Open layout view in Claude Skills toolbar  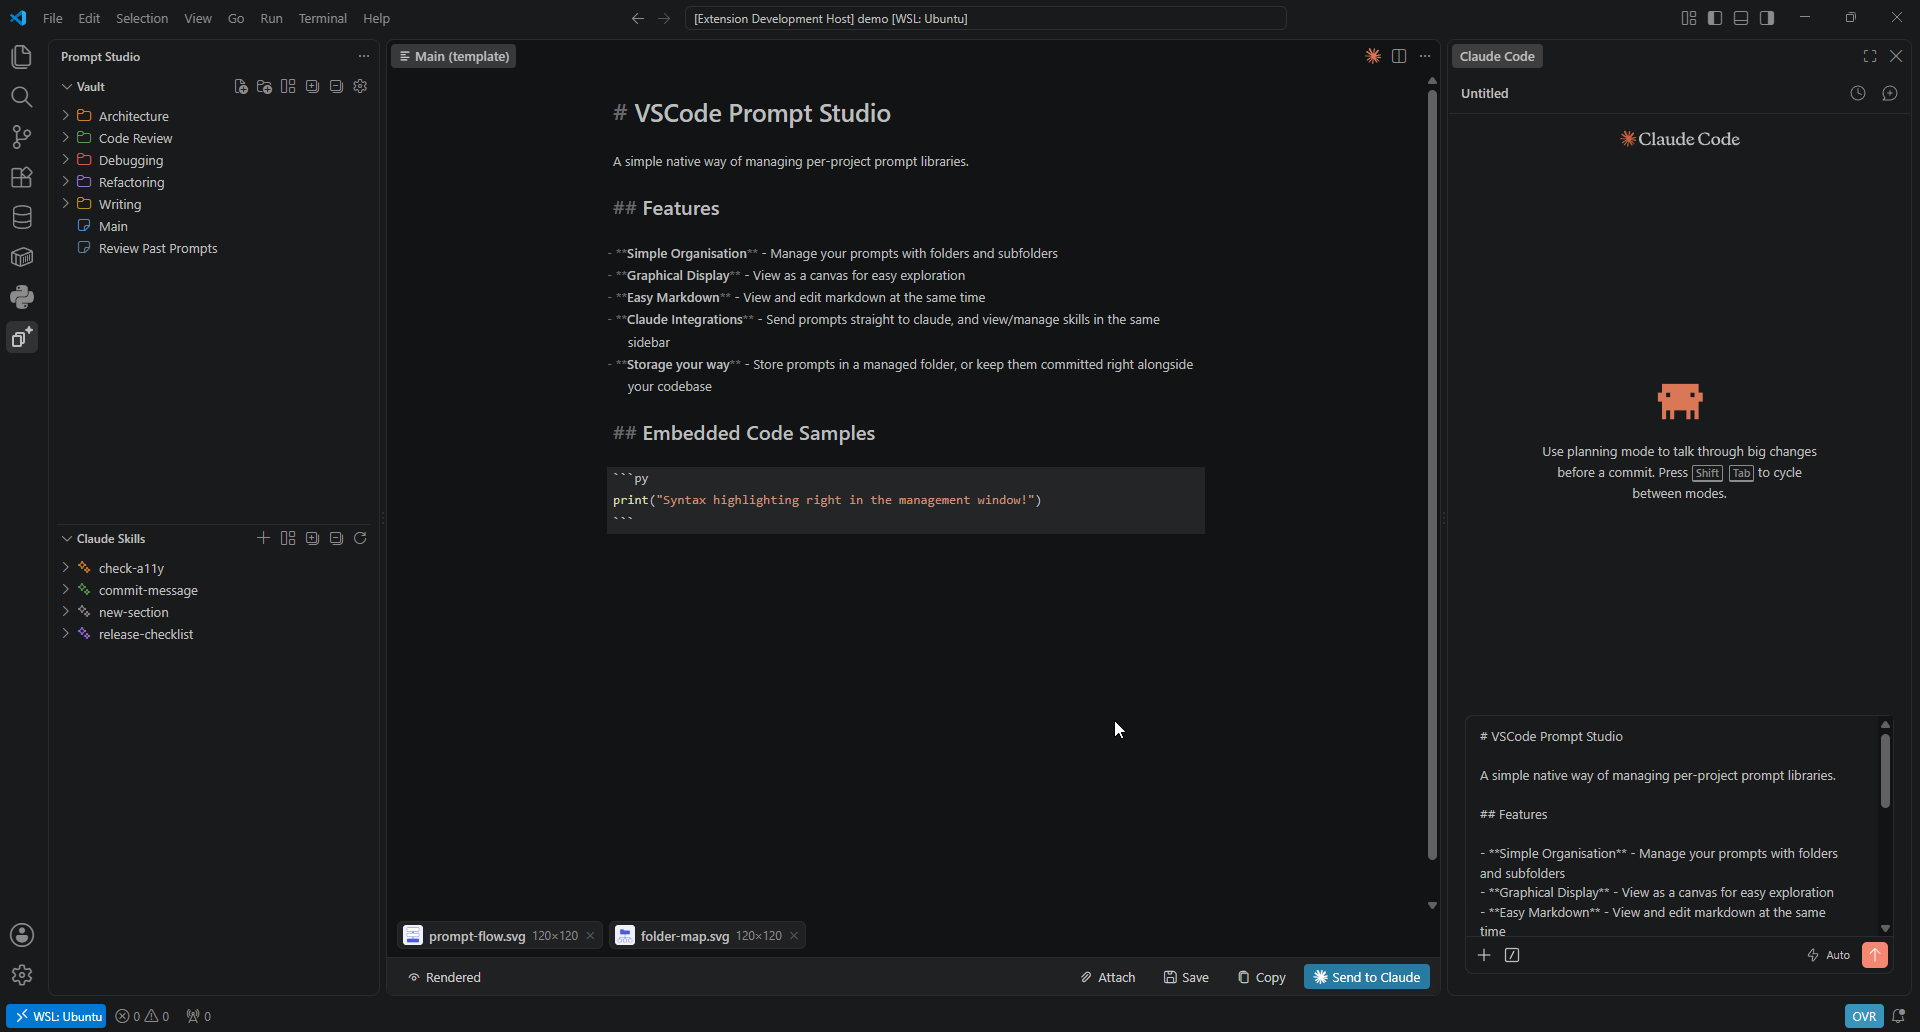(x=288, y=538)
